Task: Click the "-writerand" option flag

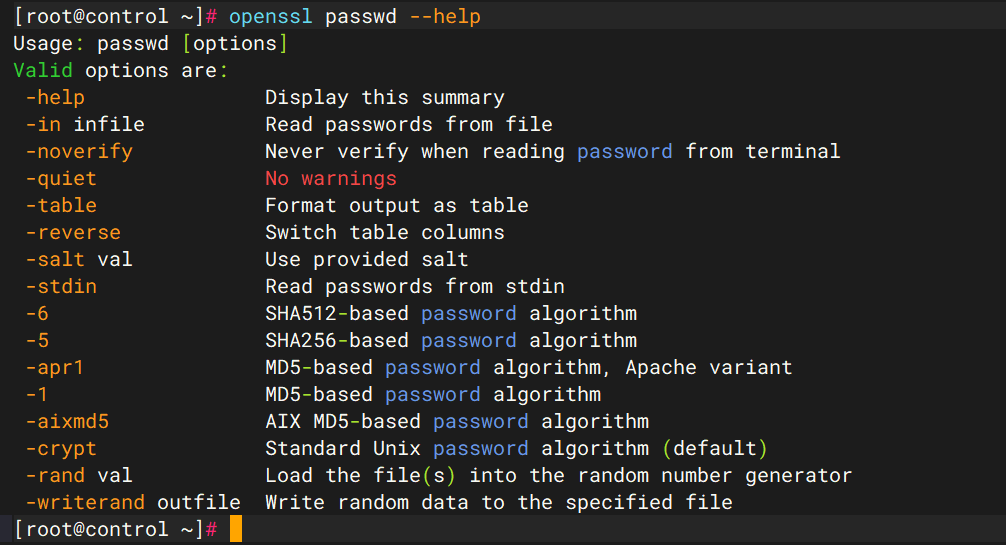Action: 85,503
